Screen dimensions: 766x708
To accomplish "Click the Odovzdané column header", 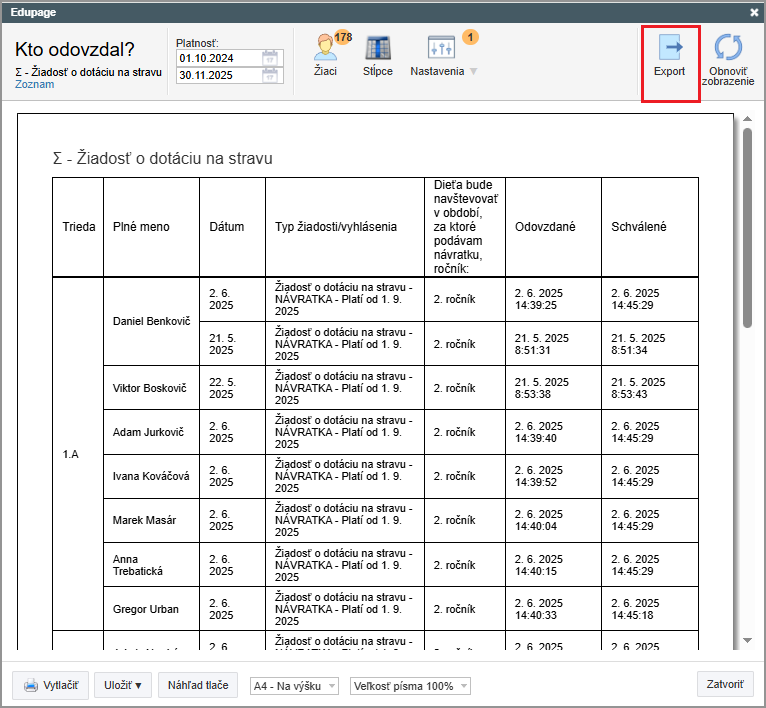I will 545,227.
